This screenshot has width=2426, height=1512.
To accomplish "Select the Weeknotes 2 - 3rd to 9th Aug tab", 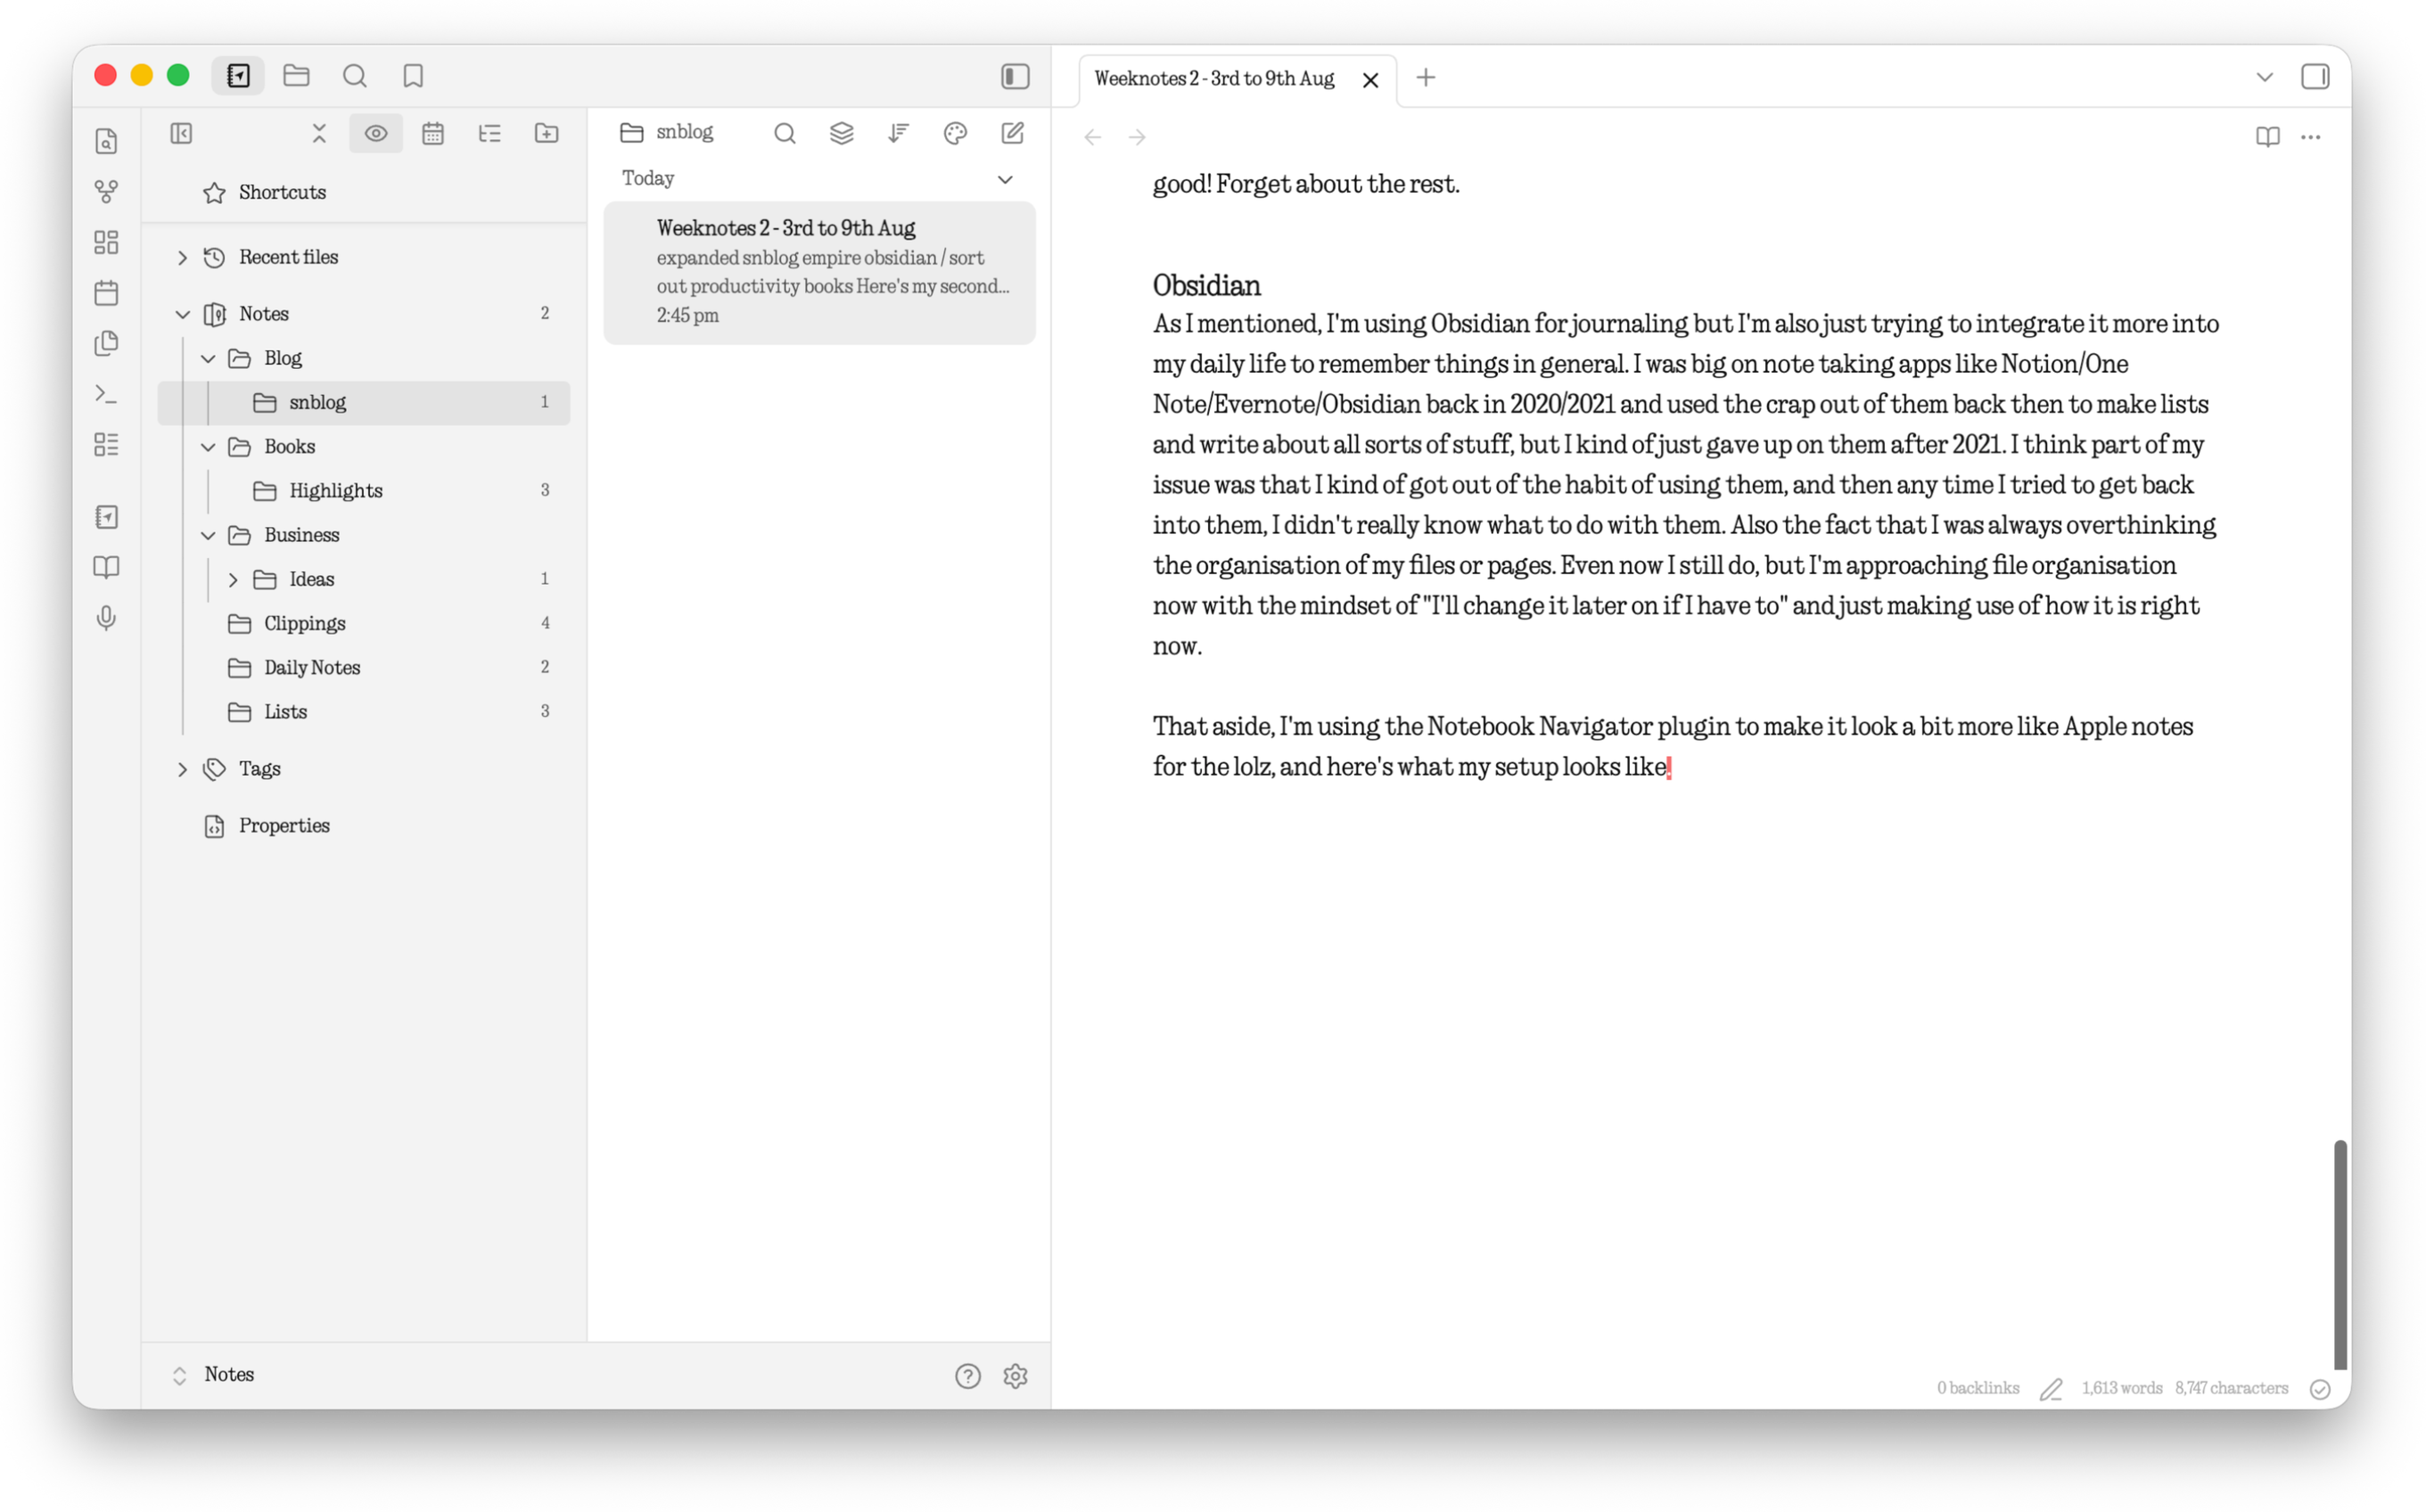I will coord(1214,78).
